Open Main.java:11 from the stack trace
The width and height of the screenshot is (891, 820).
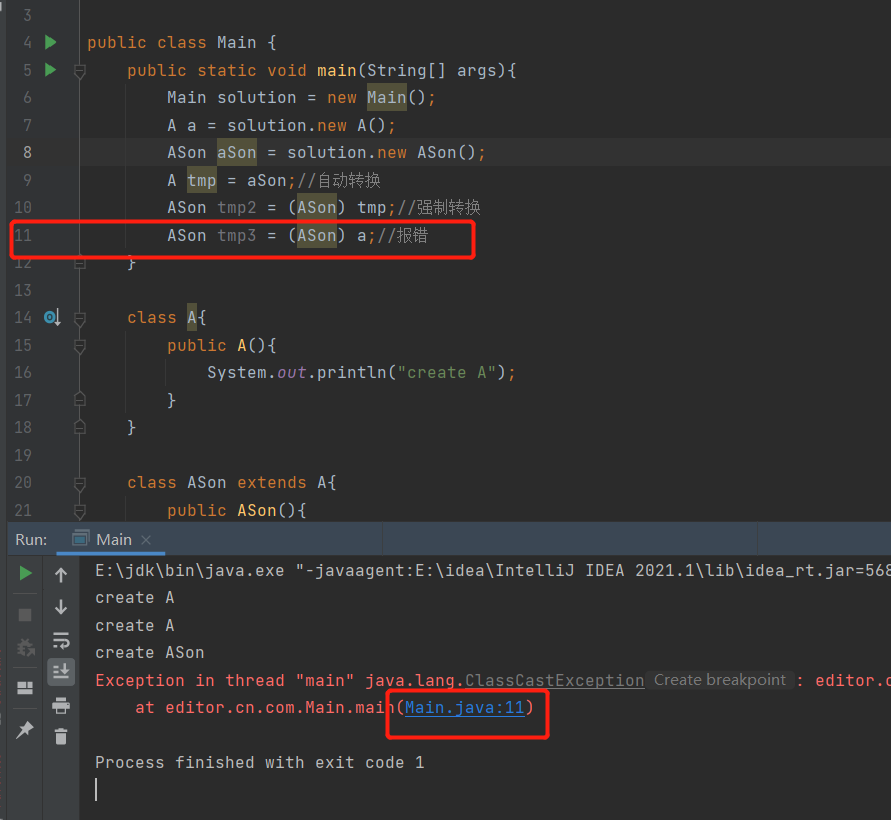tap(462, 707)
